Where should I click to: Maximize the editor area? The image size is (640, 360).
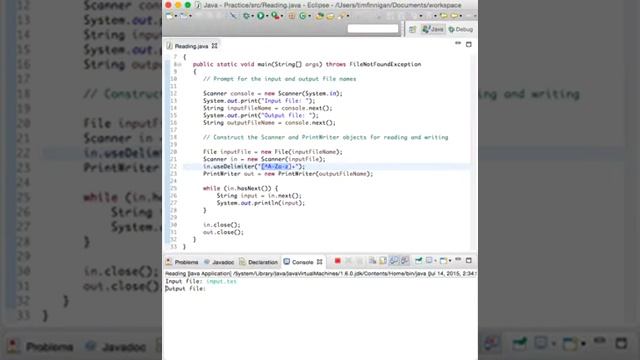tap(469, 44)
